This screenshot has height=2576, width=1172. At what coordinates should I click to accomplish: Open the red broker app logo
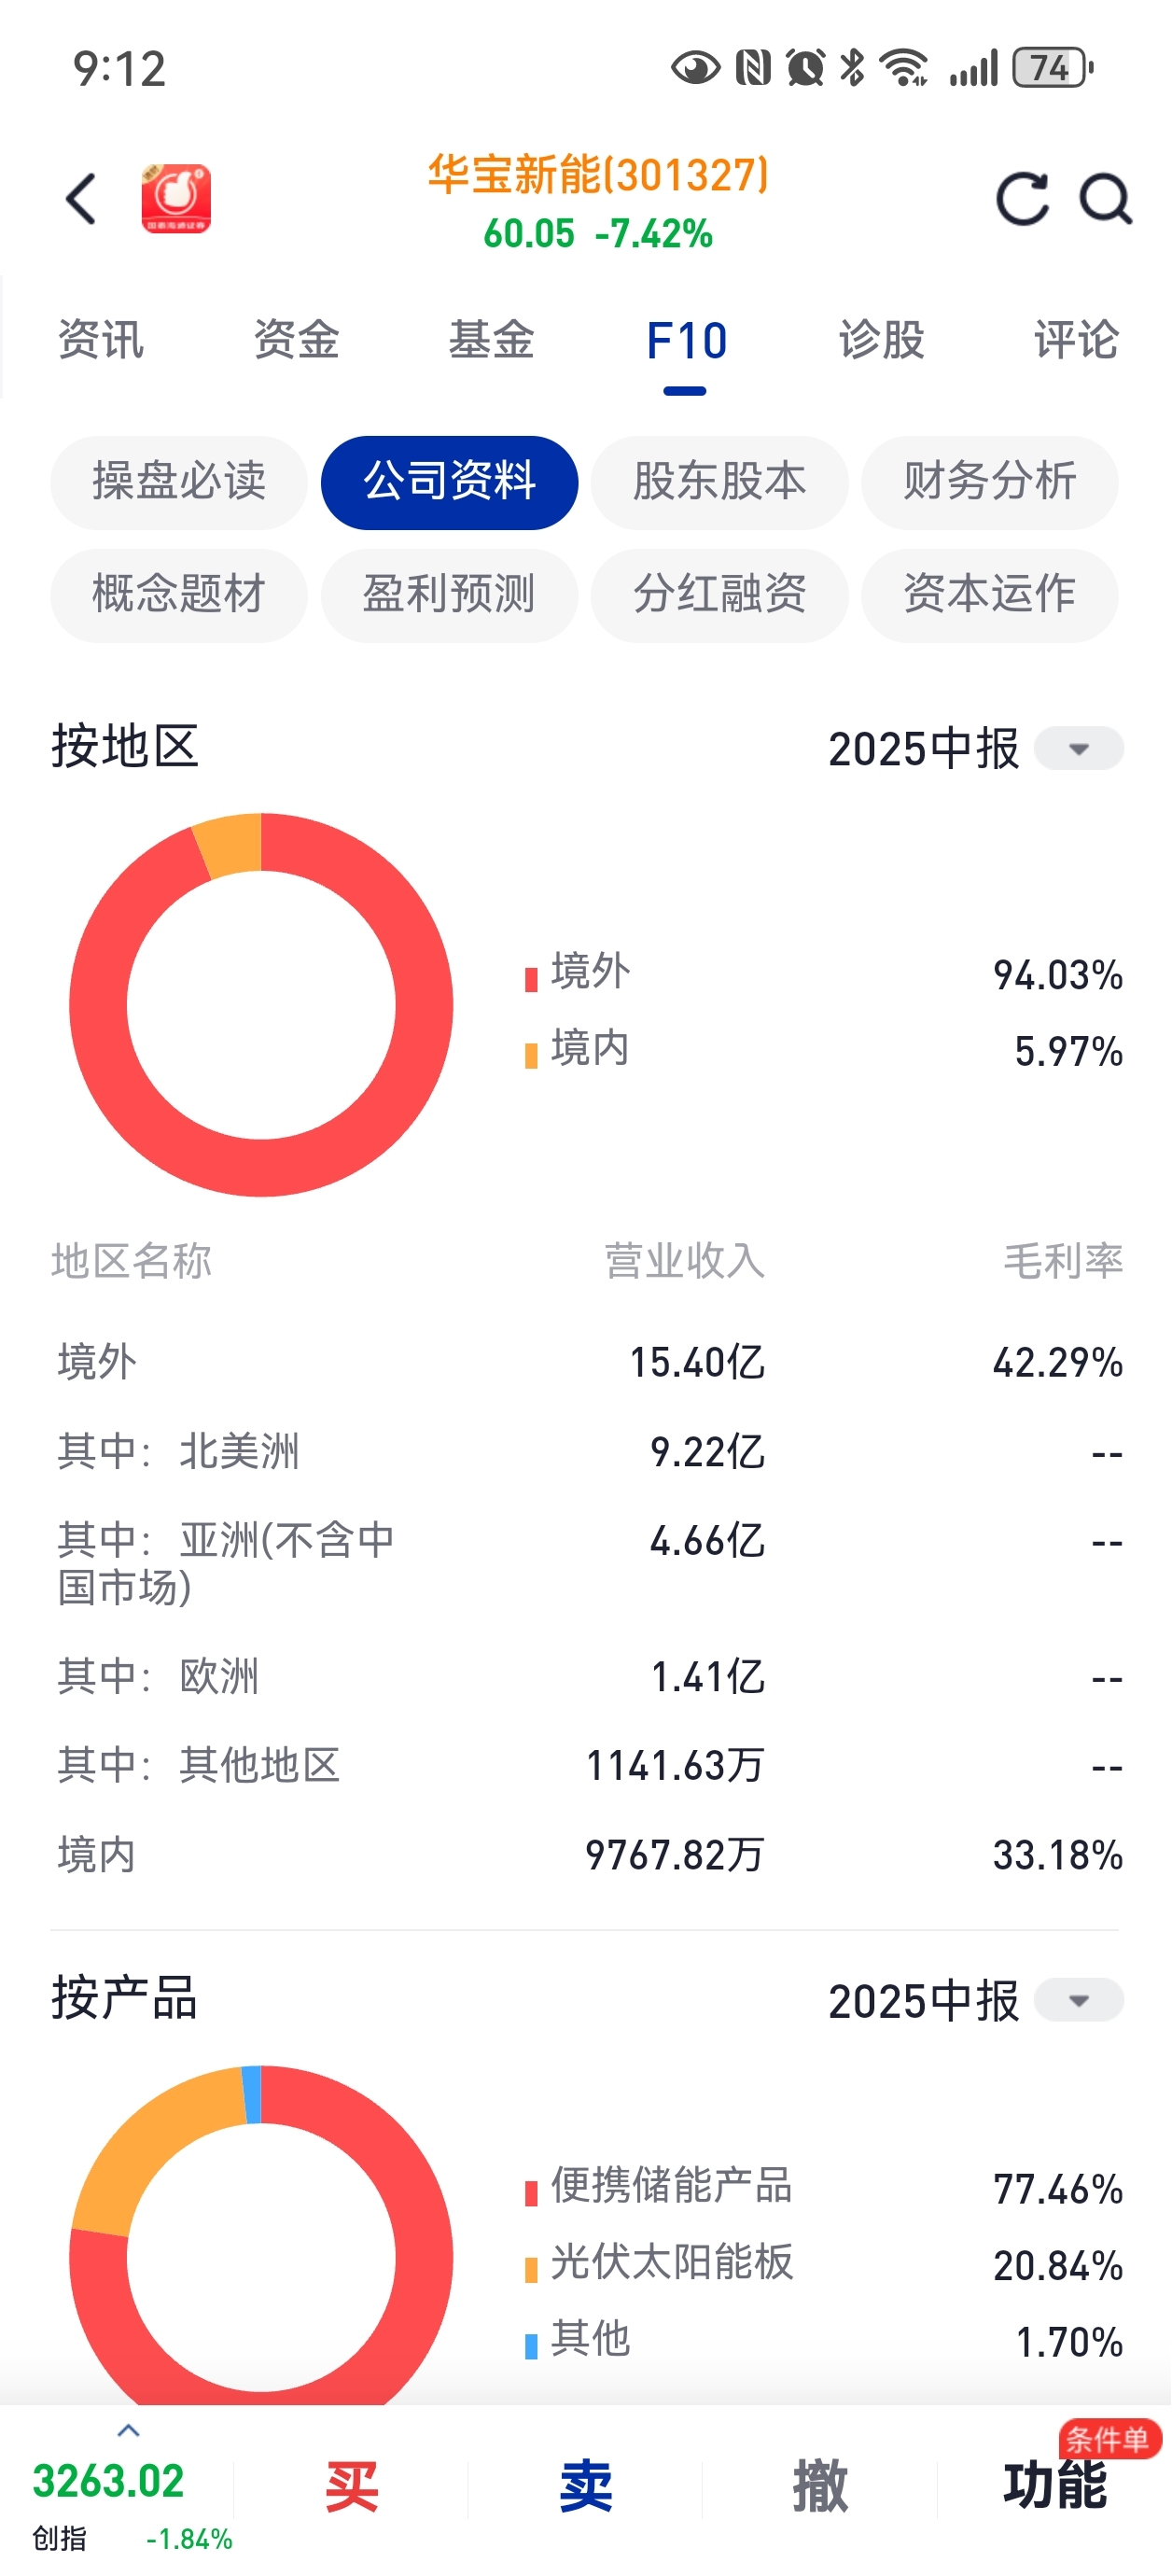[x=176, y=199]
